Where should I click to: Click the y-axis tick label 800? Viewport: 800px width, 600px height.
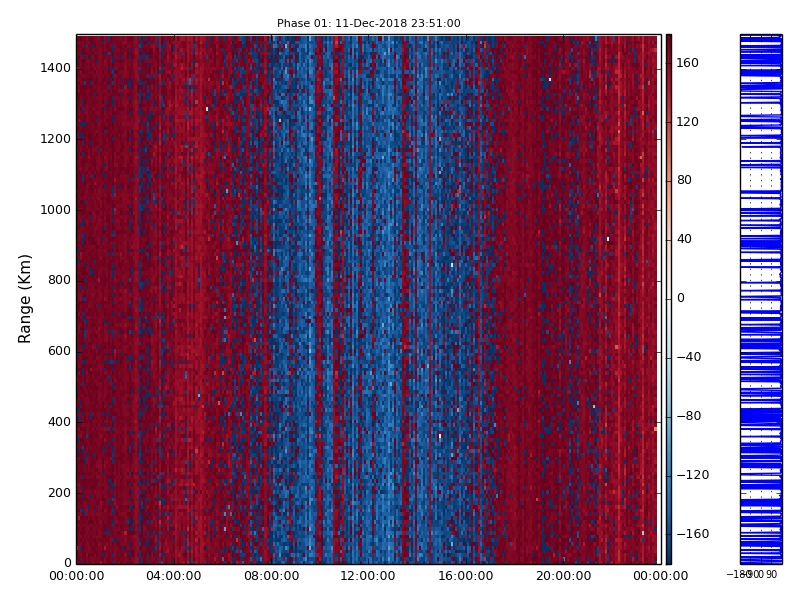click(59, 280)
